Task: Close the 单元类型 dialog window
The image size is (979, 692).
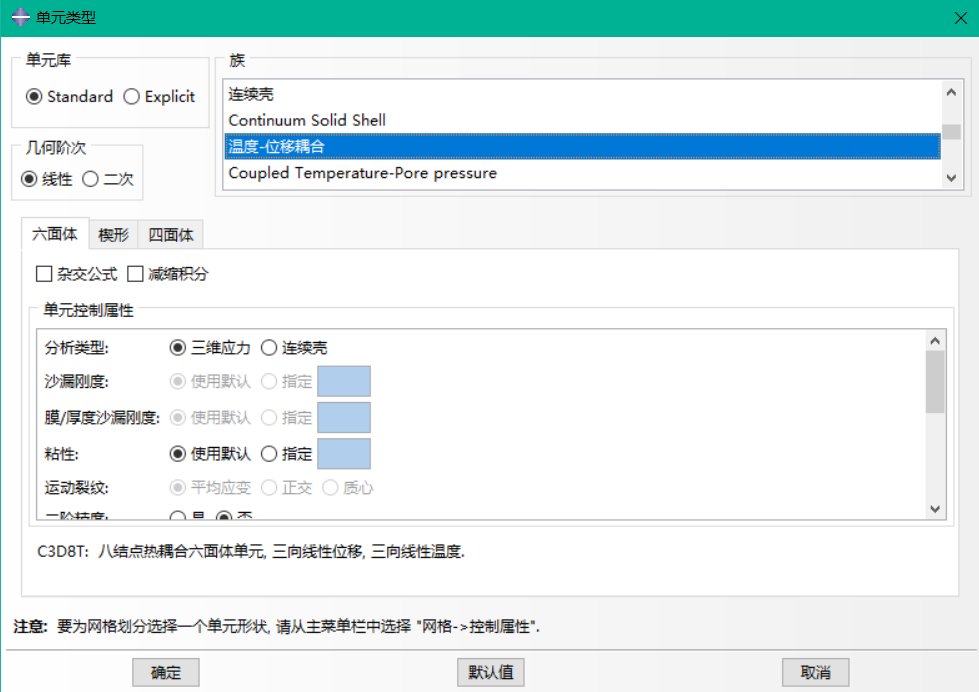Action: pos(959,18)
